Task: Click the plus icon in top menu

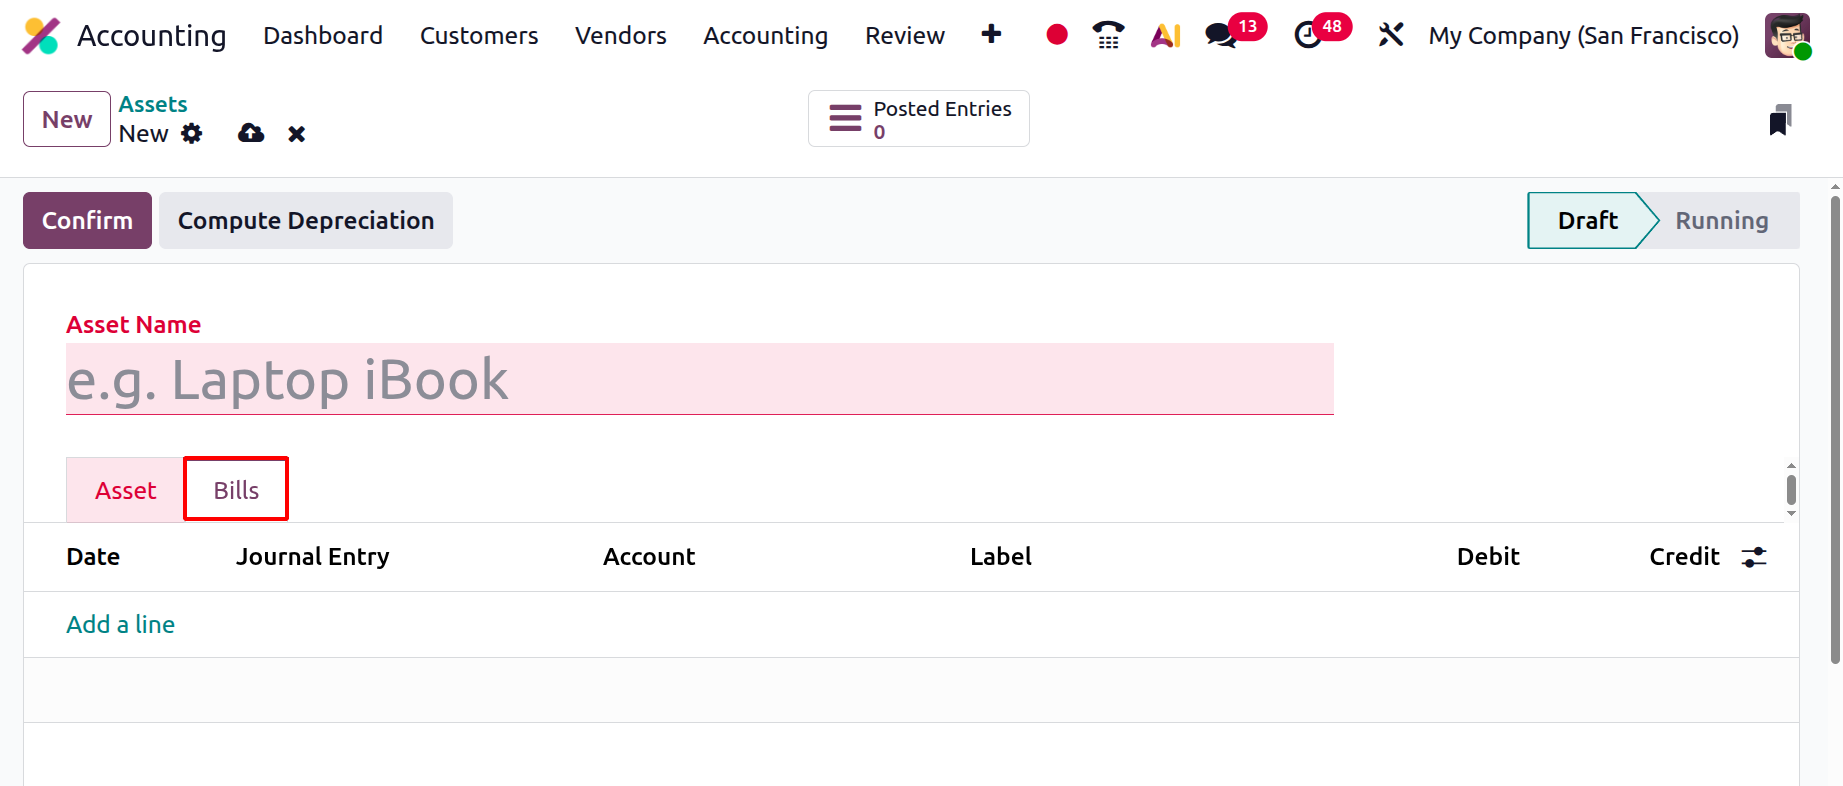Action: [991, 35]
